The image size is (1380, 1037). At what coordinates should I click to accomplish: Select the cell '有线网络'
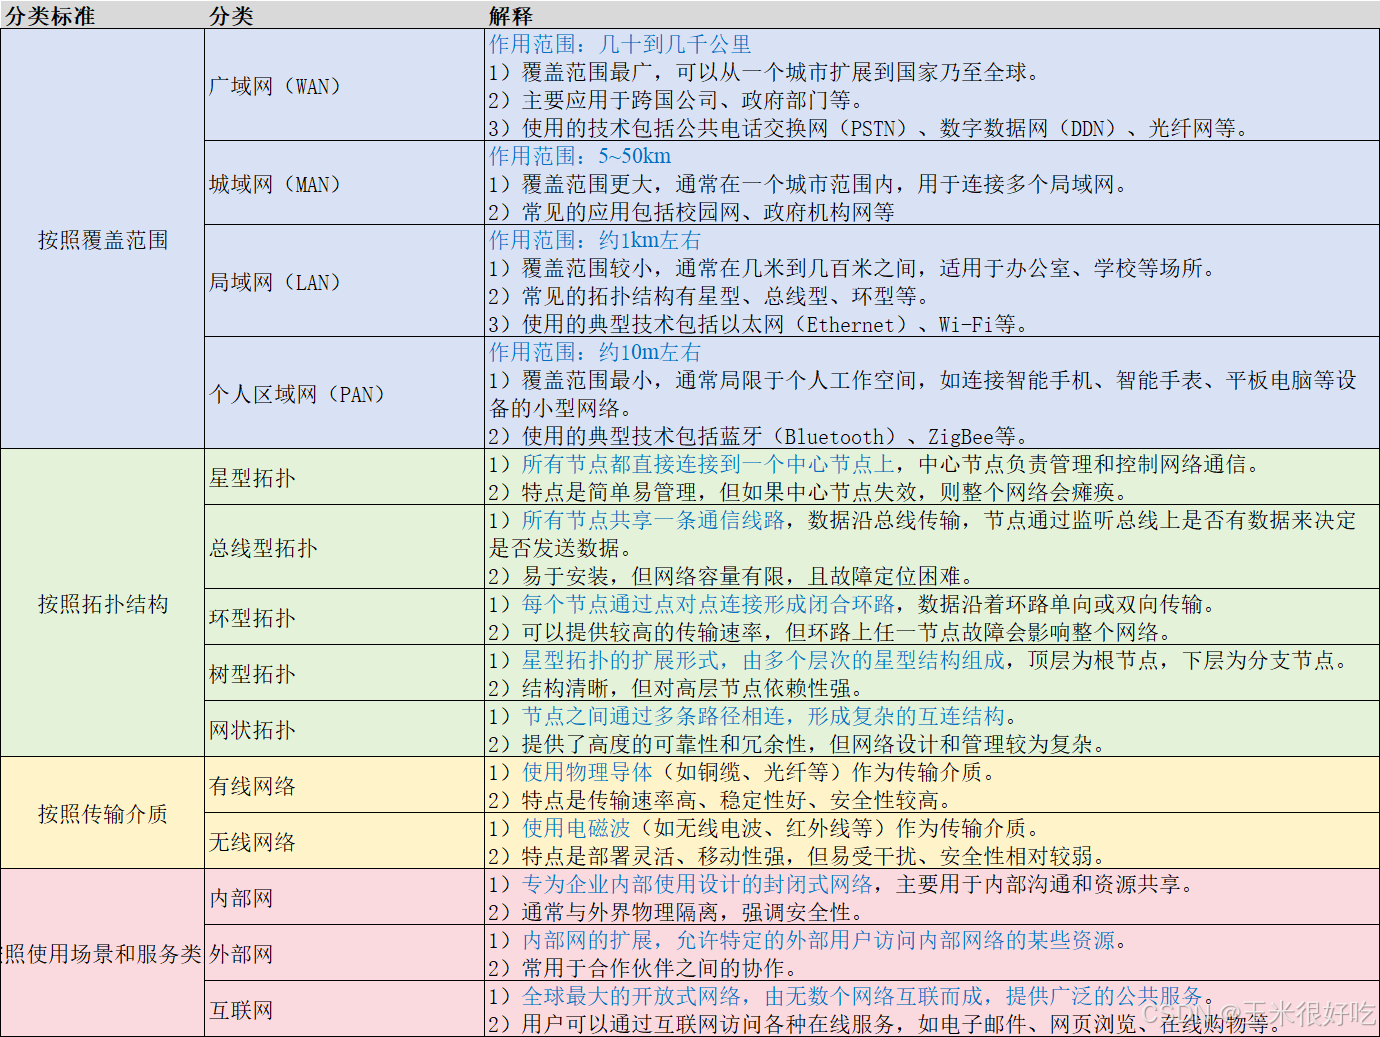(344, 785)
